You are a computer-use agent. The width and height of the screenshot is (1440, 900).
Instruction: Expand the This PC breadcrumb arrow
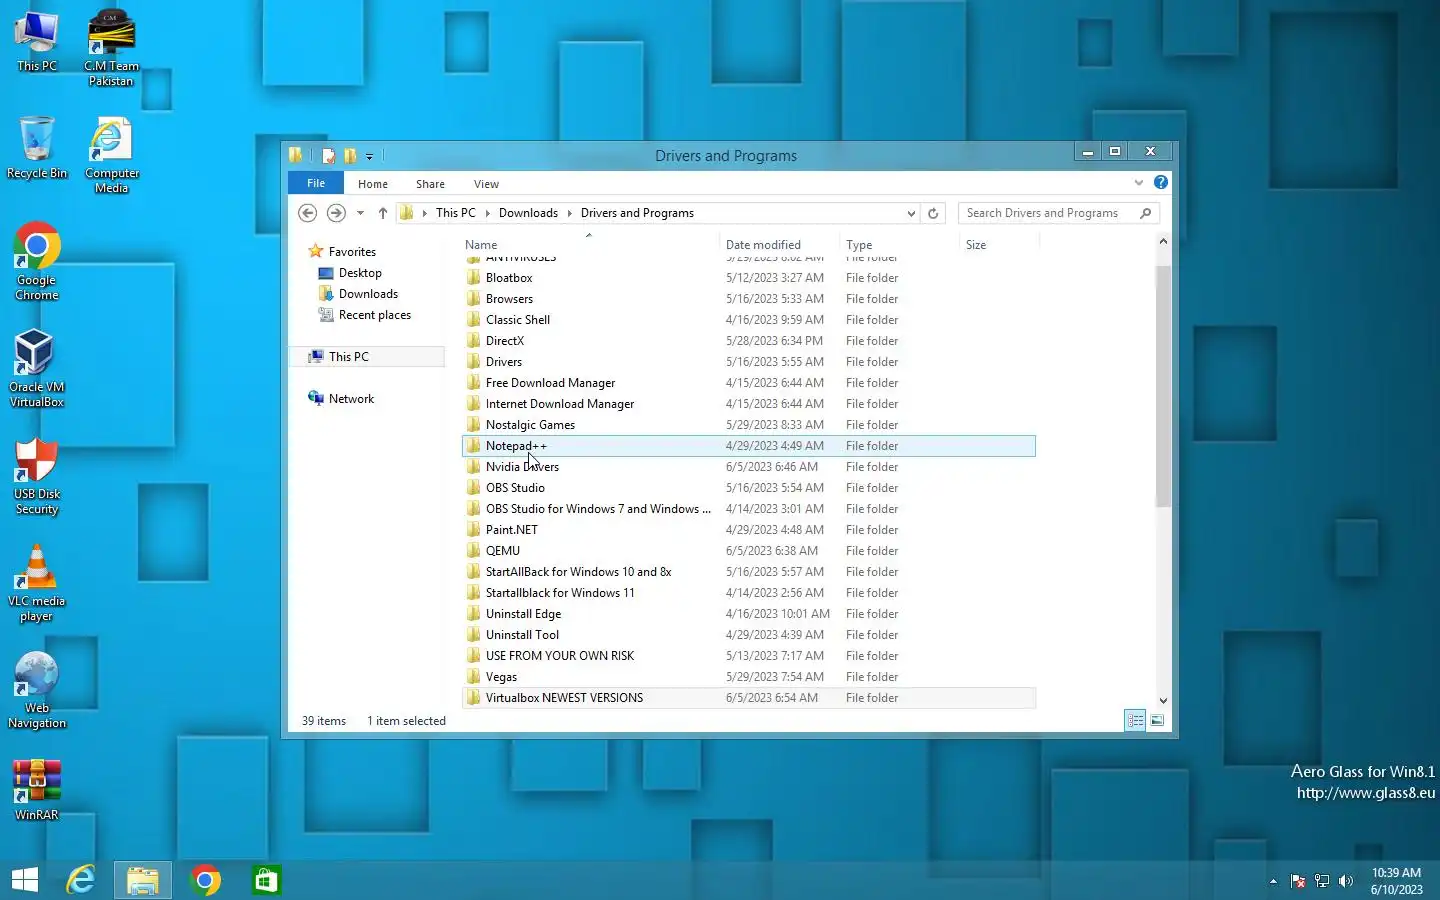(x=487, y=213)
